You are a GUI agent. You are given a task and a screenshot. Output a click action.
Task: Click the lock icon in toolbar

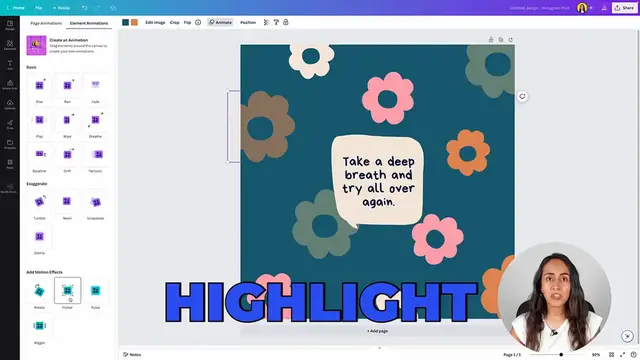pos(286,22)
